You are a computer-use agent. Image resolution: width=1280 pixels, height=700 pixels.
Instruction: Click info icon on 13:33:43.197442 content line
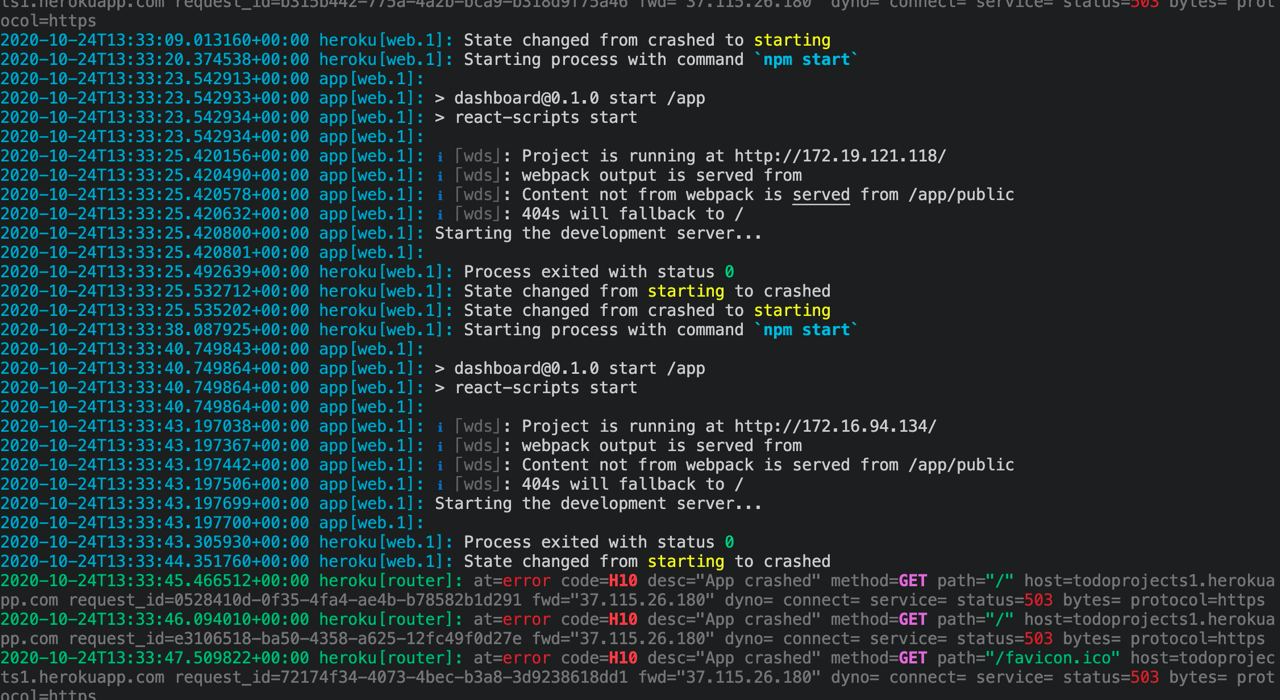(x=441, y=465)
